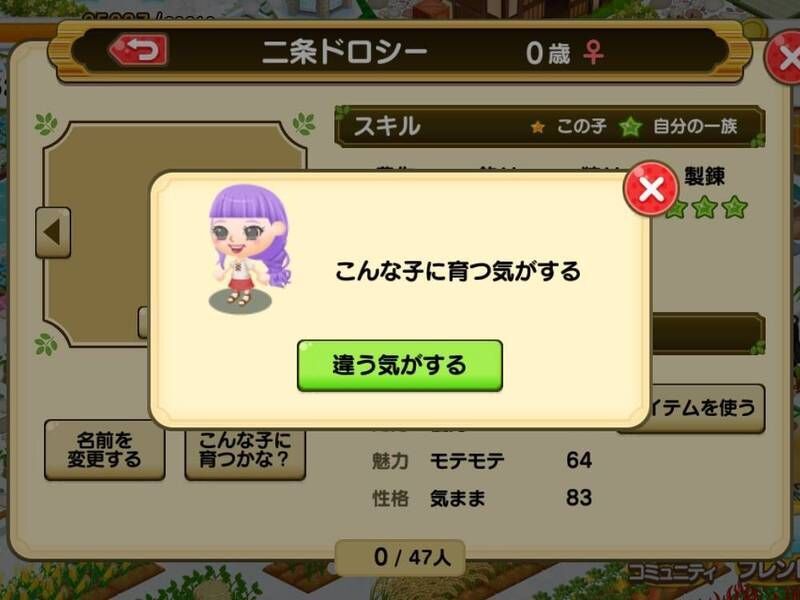
Task: Click the green 違う気がする button
Action: coord(399,365)
